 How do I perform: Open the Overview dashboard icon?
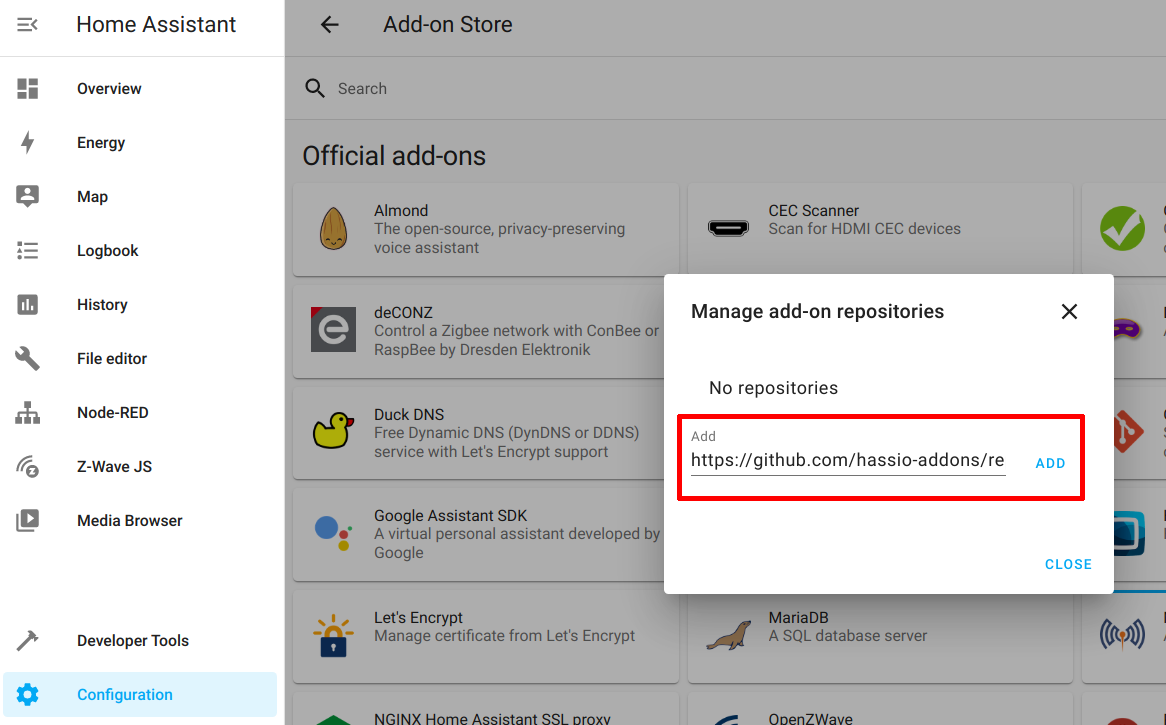28,88
